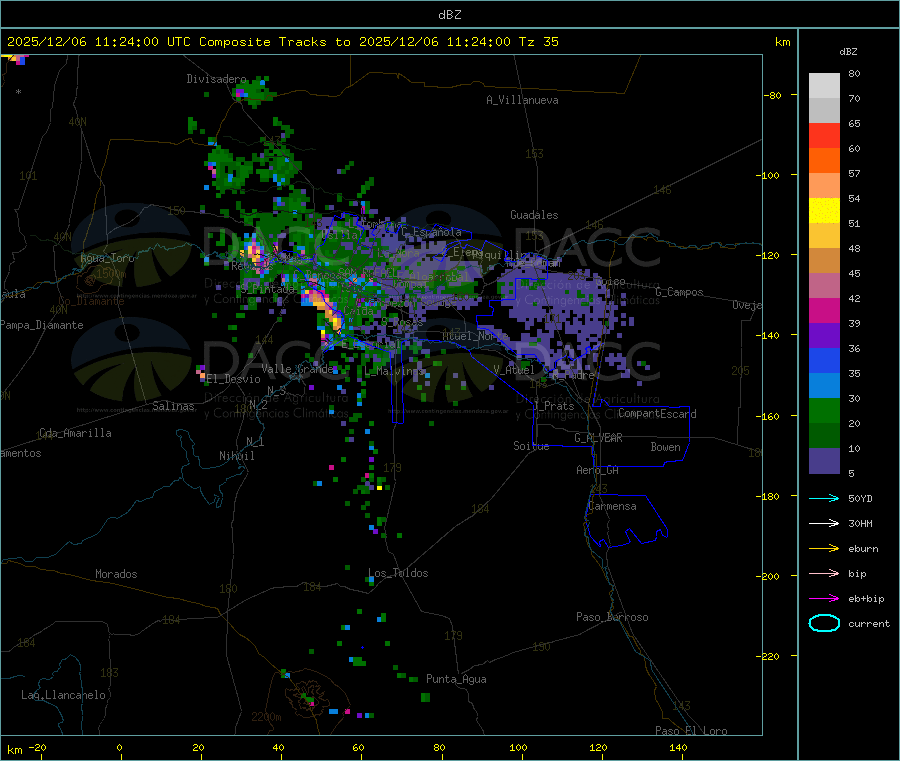Screen dimensions: 900x761
Task: Click the Salinas map label
Action: (x=173, y=406)
